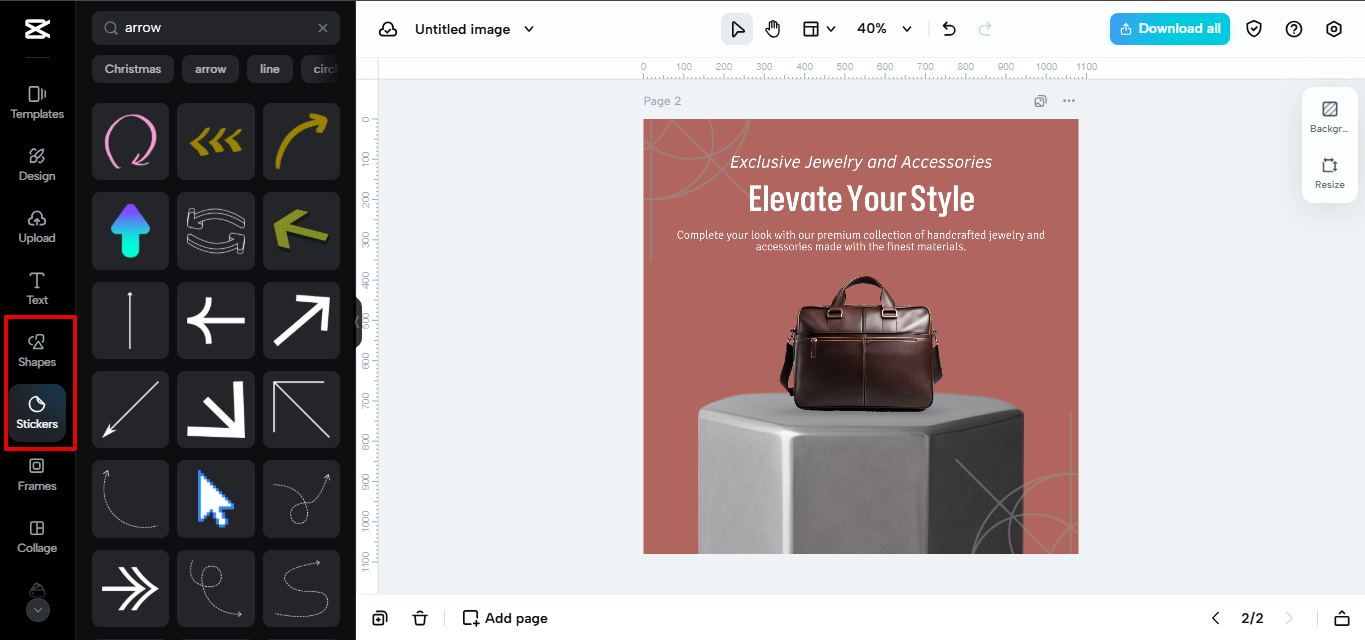This screenshot has width=1365, height=640.
Task: Open Page 2 more options menu
Action: [1068, 101]
